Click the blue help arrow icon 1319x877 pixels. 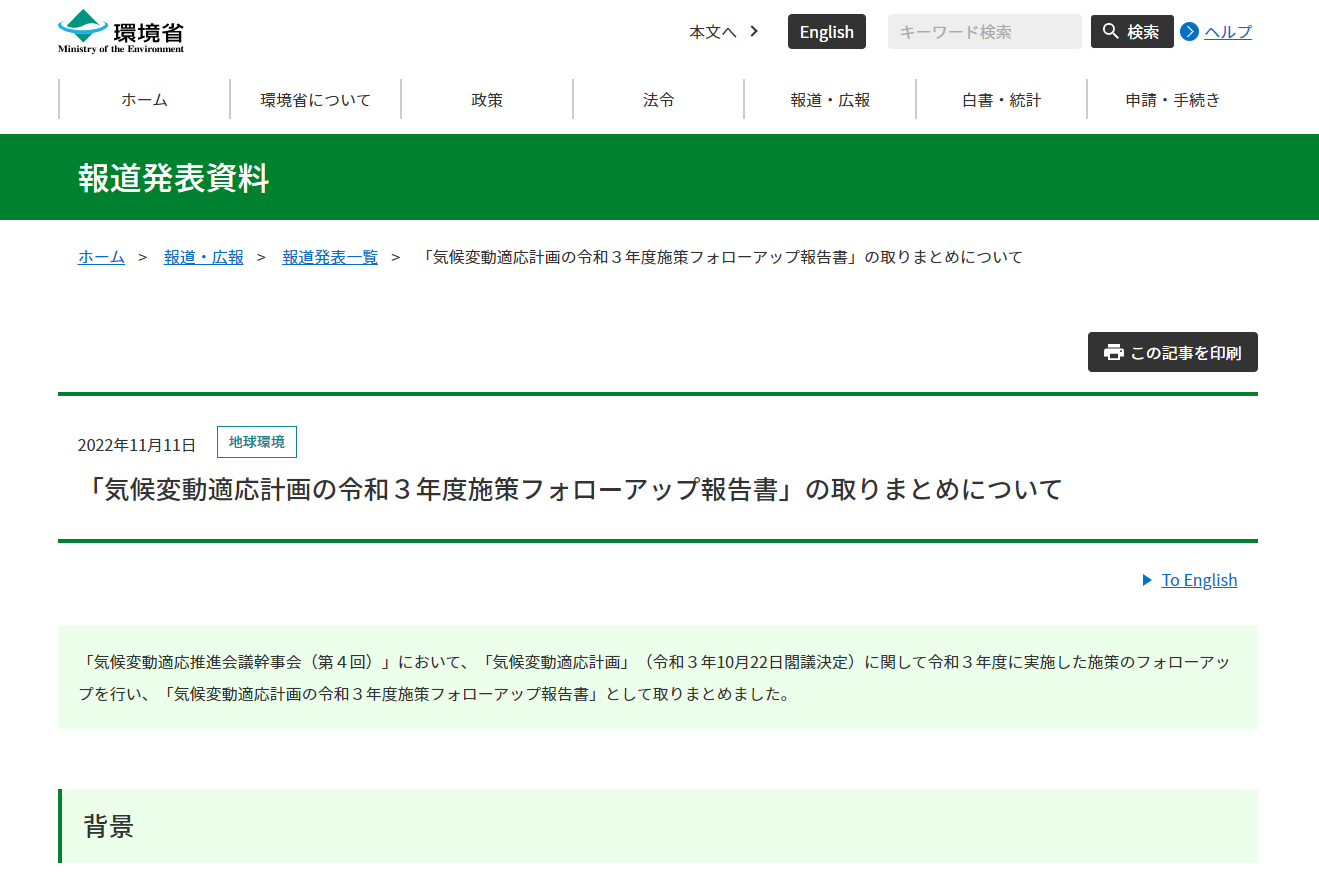click(1189, 32)
